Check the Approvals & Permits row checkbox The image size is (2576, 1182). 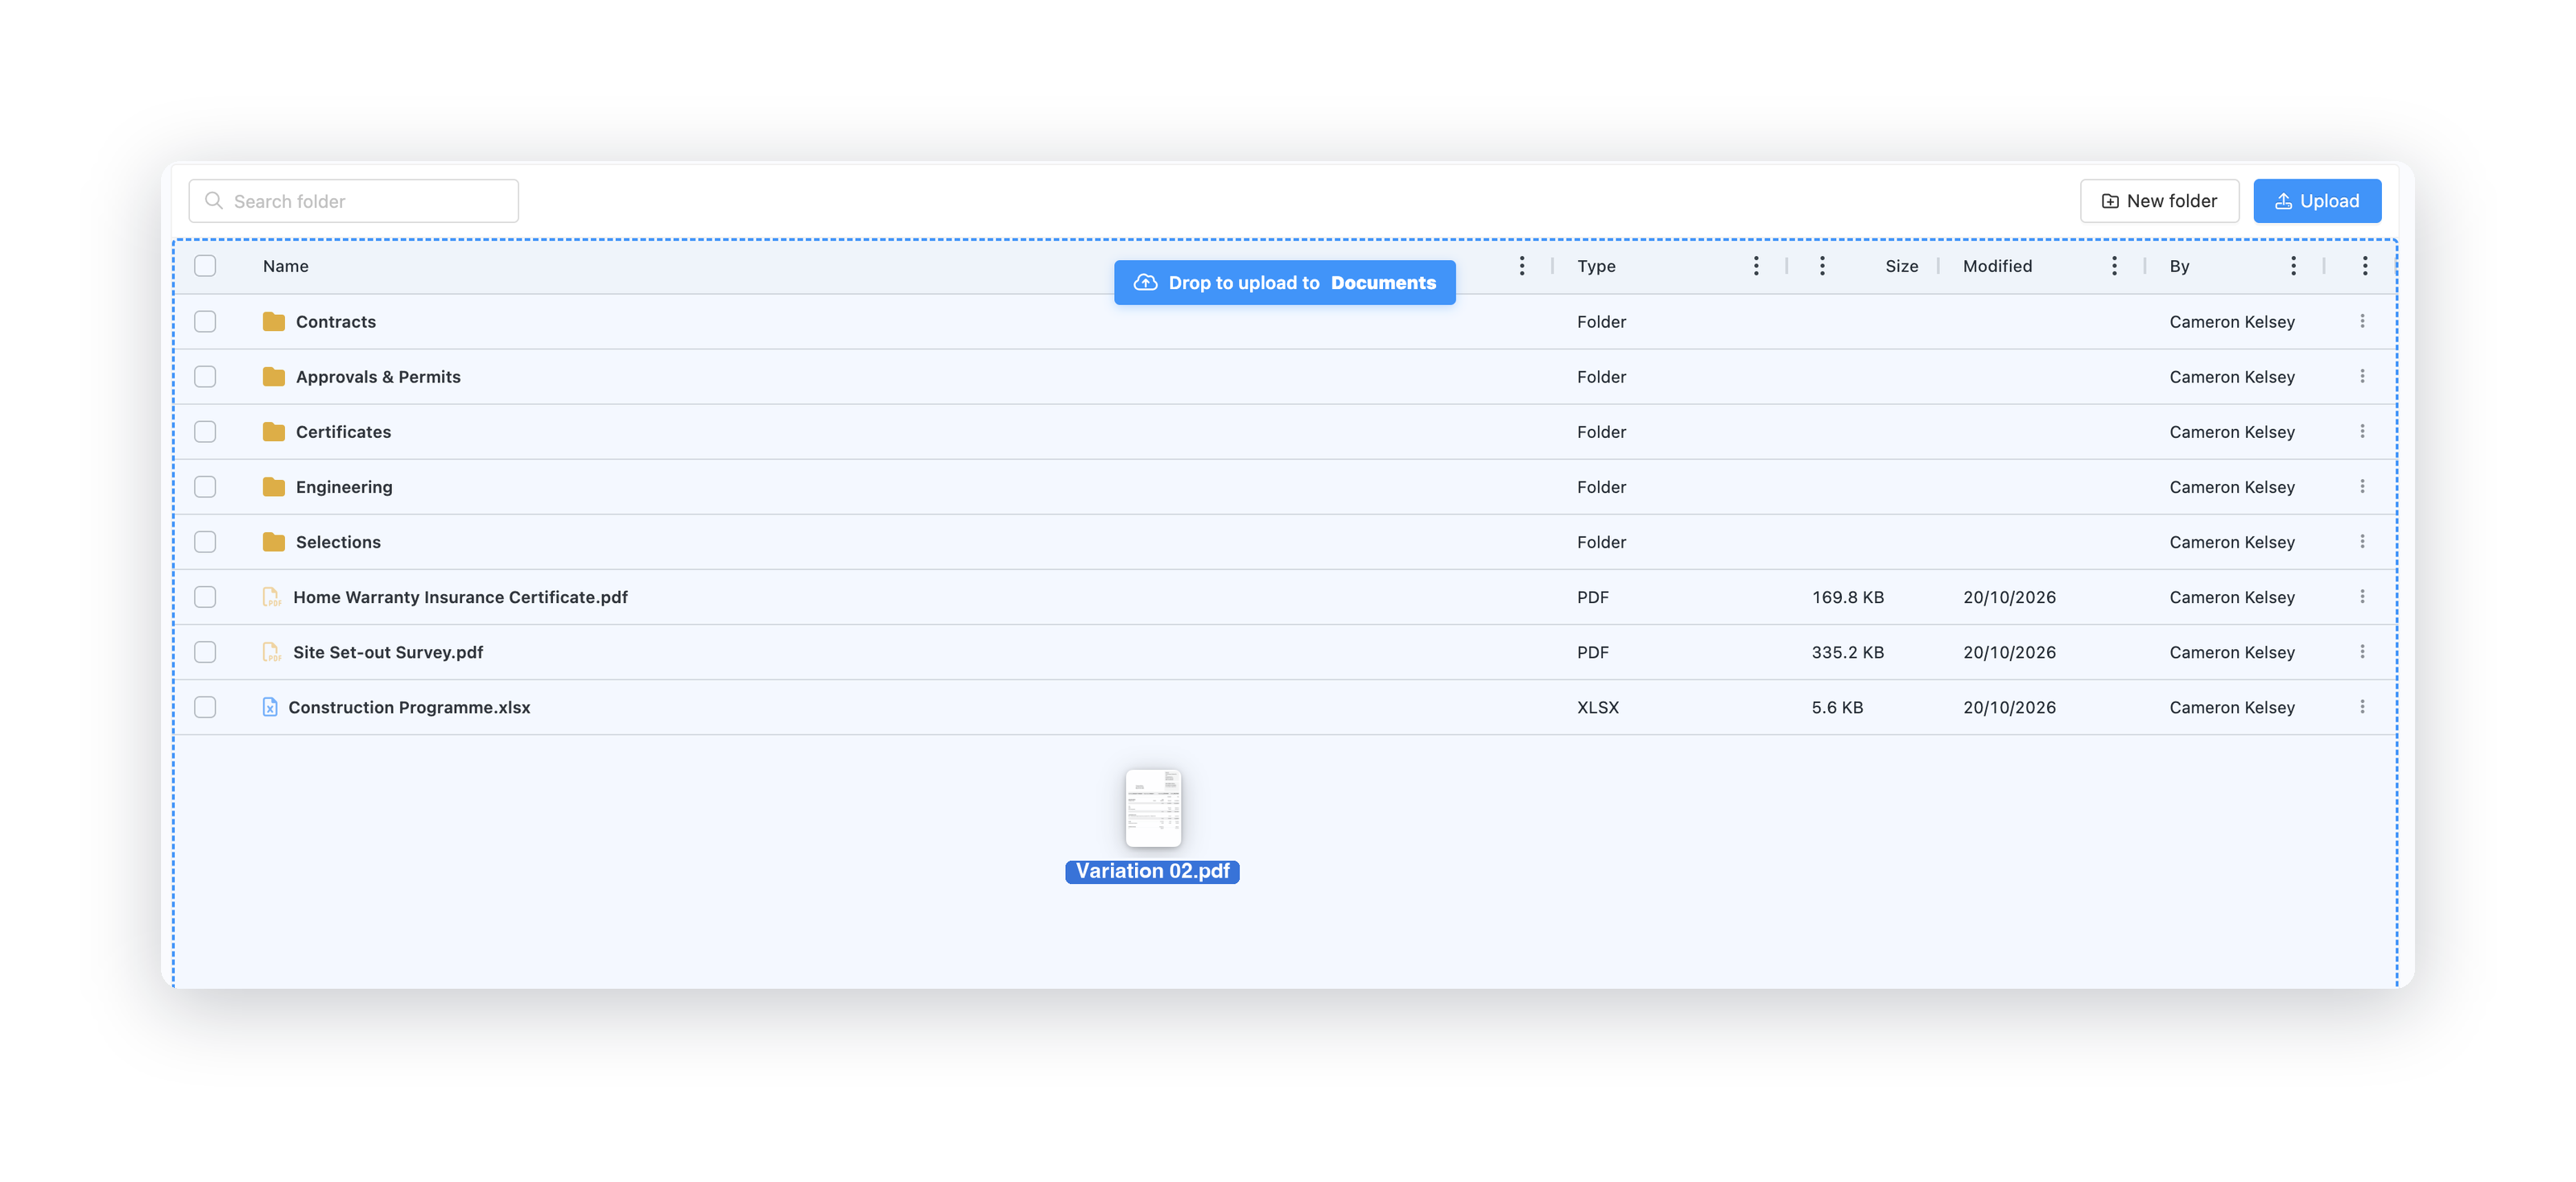coord(205,376)
